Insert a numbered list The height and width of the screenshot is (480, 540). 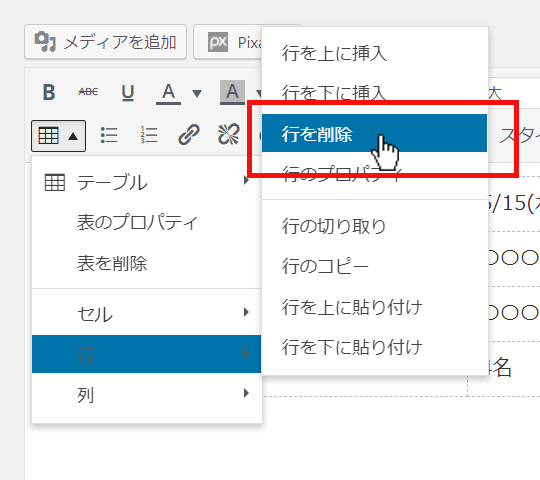pyautogui.click(x=149, y=135)
